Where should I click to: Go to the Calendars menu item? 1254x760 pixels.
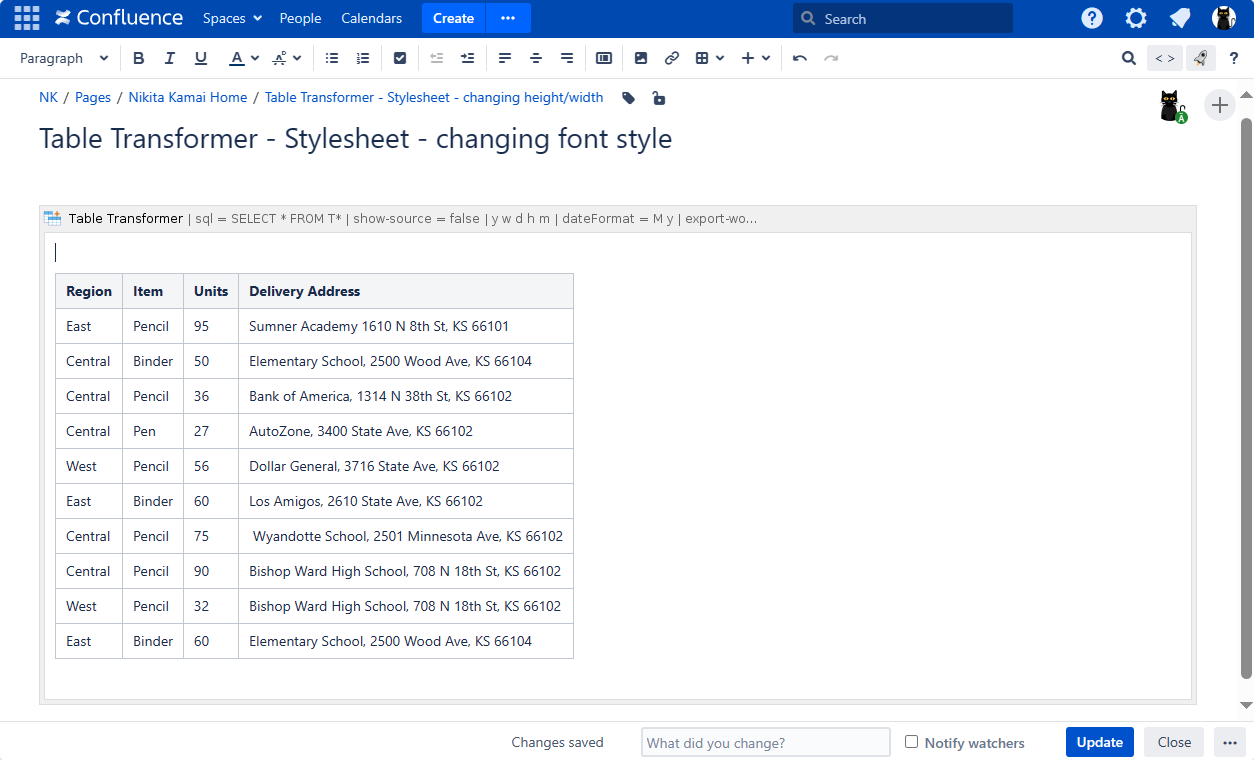tap(371, 18)
